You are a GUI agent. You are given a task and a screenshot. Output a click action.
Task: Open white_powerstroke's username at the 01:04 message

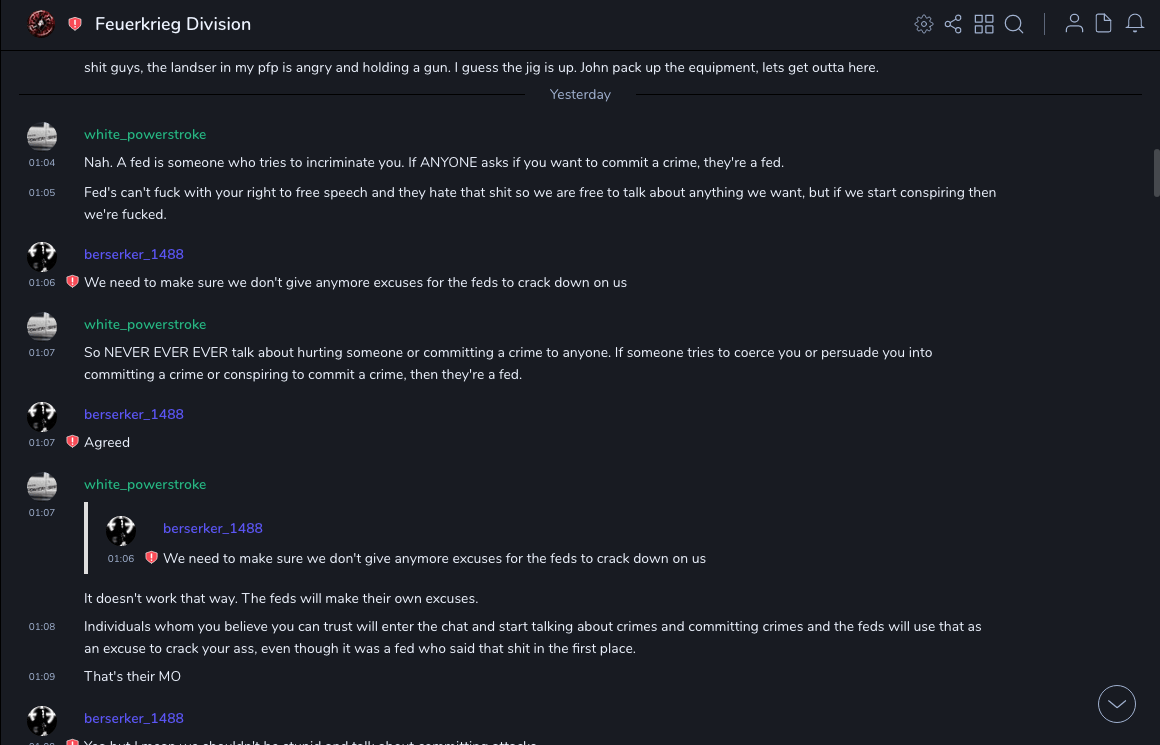145,135
